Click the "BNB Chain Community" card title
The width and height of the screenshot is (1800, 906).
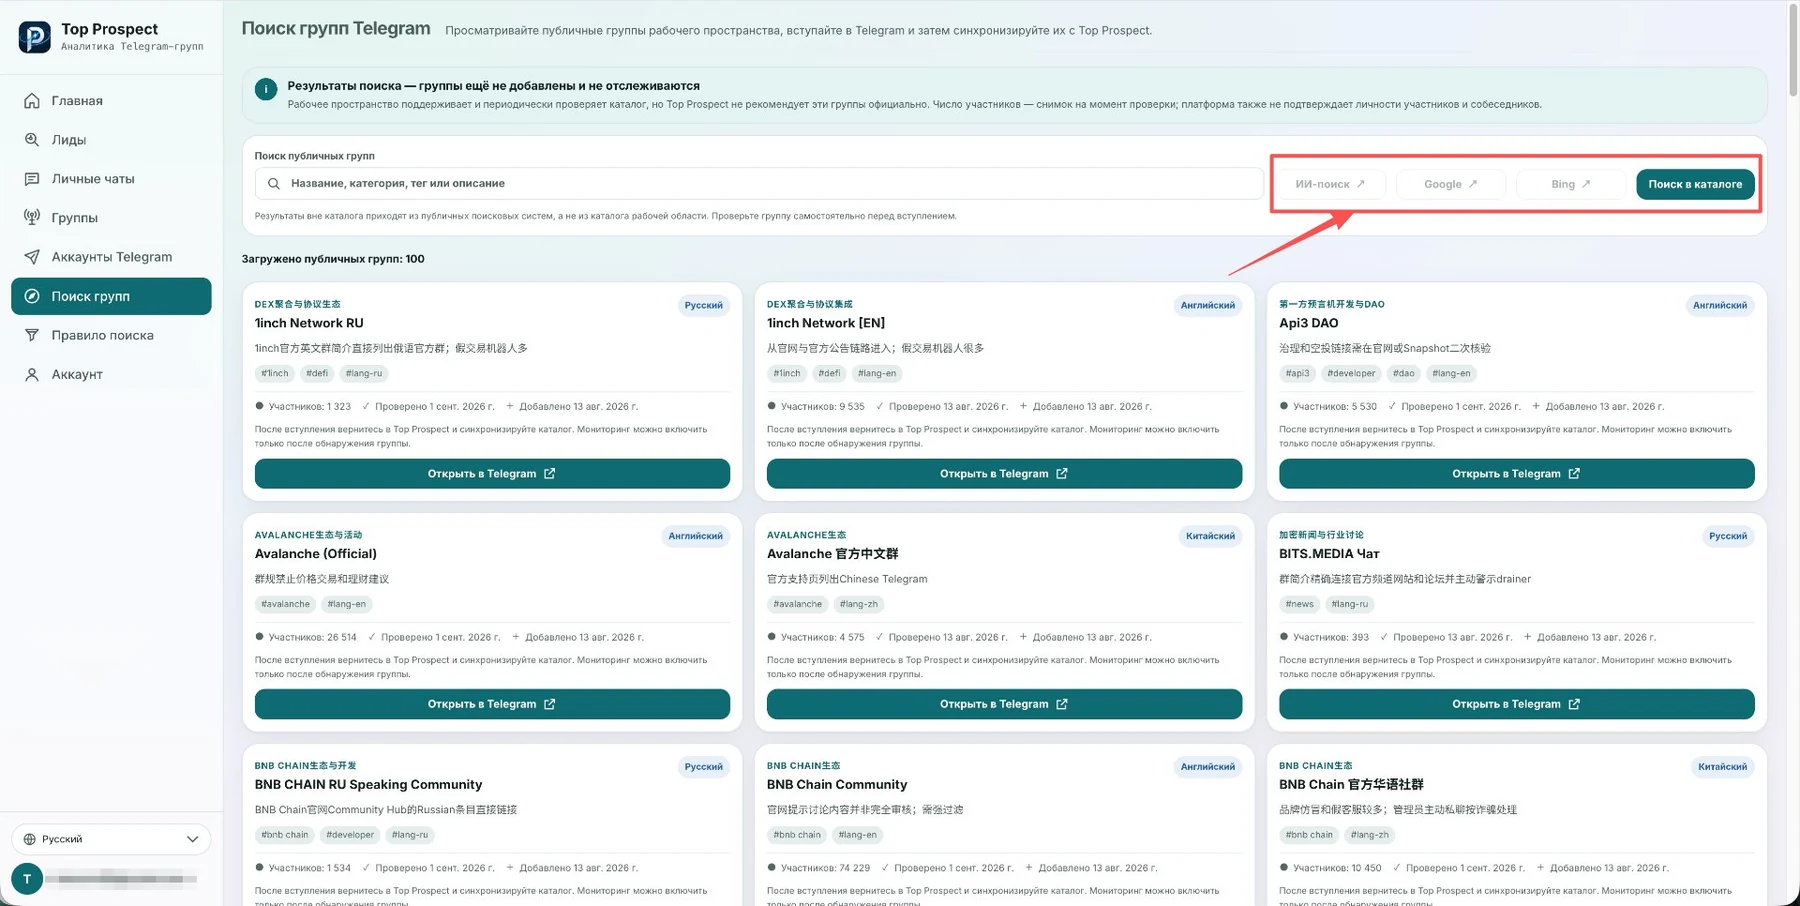837,785
